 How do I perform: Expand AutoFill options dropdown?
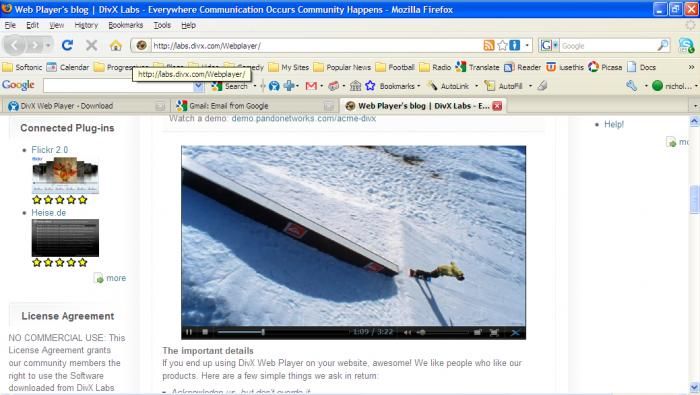point(530,86)
